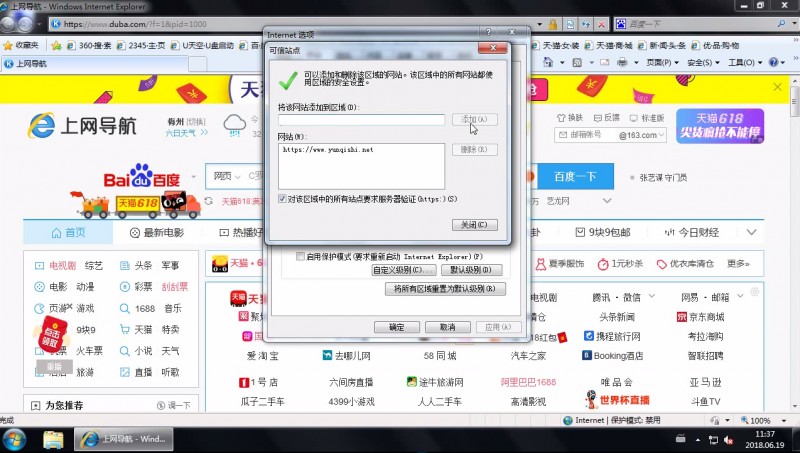
Task: Expand the 页面(P) menu in command bar
Action: click(662, 62)
